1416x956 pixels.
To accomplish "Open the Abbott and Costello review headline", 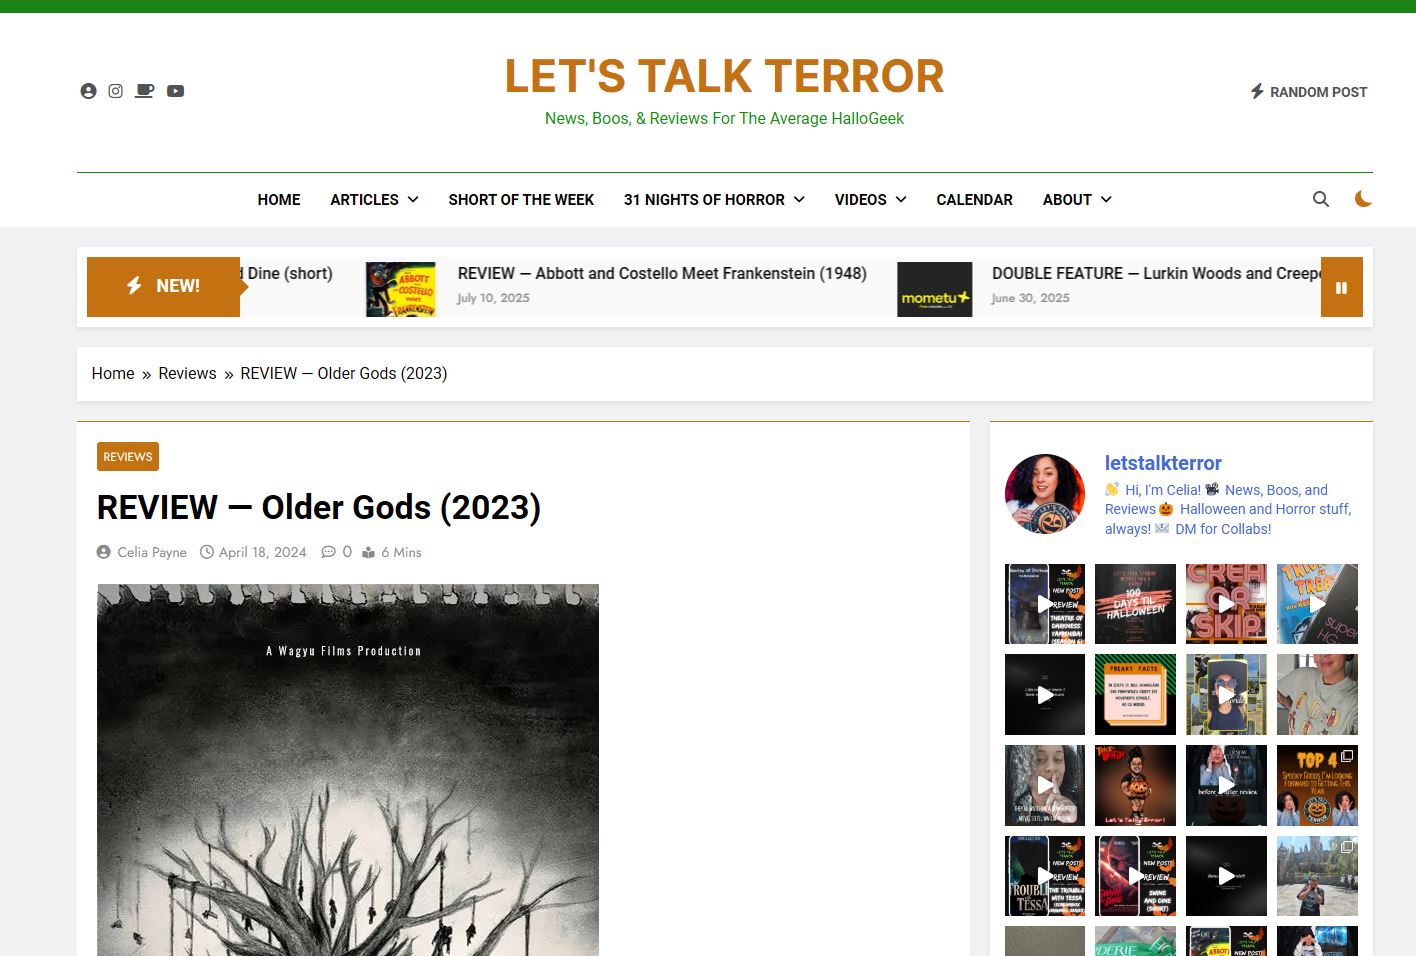I will (x=661, y=274).
